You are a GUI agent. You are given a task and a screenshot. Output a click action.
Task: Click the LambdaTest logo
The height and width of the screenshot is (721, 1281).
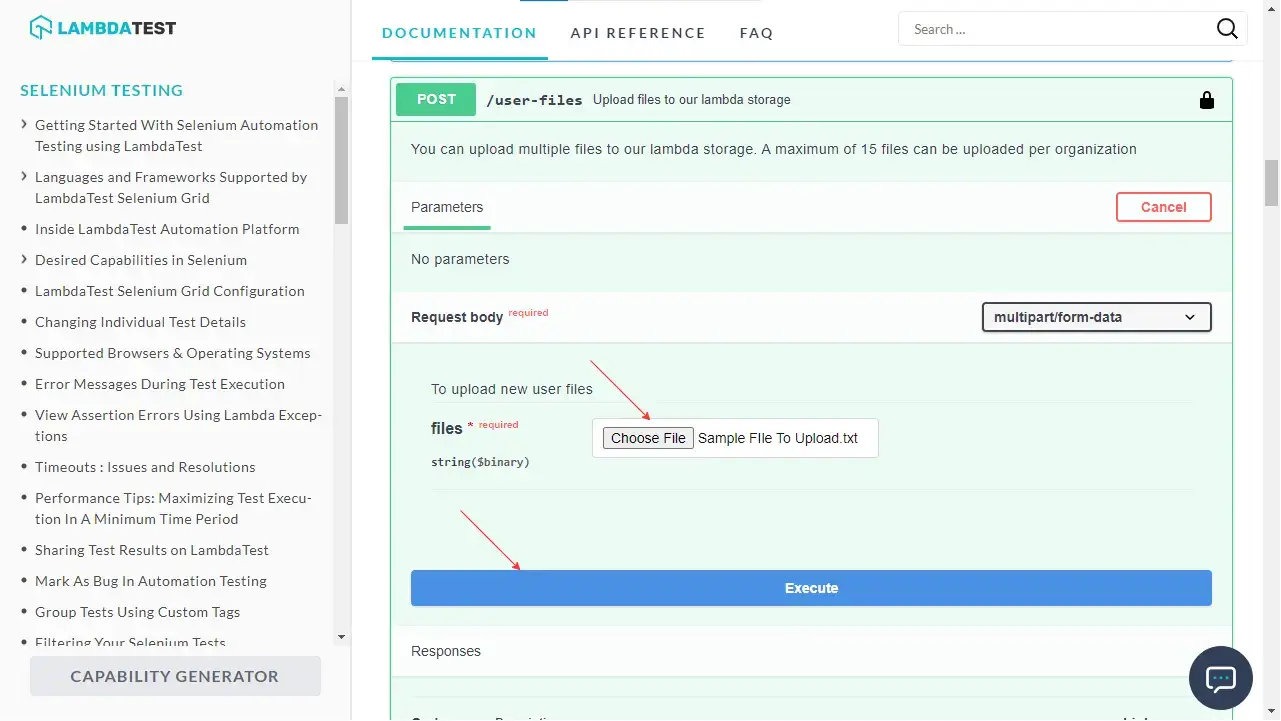[x=103, y=28]
